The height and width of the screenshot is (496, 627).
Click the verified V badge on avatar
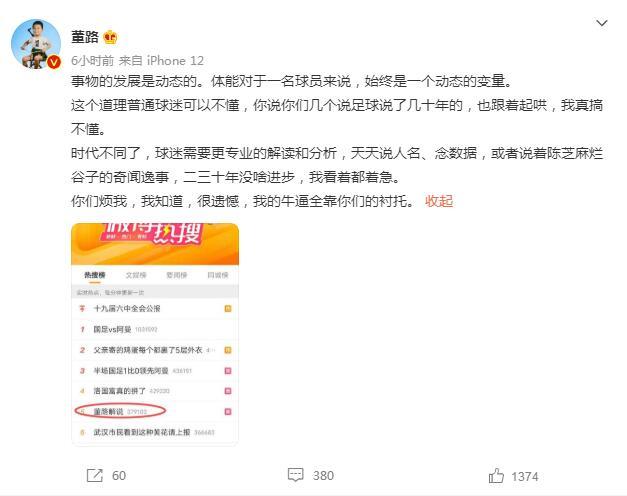point(54,62)
